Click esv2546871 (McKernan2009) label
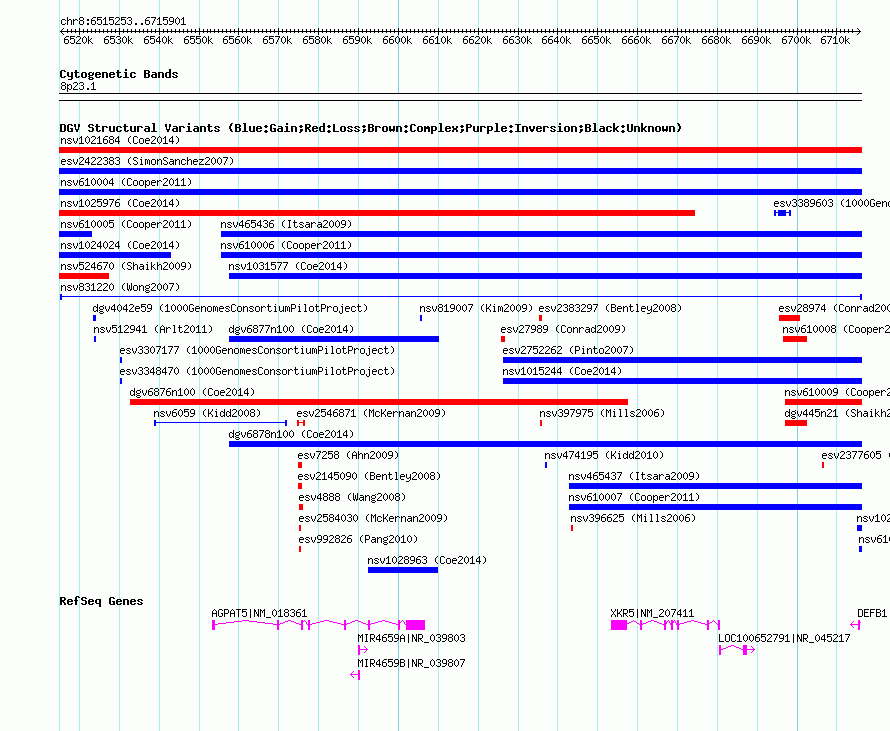 (x=371, y=413)
